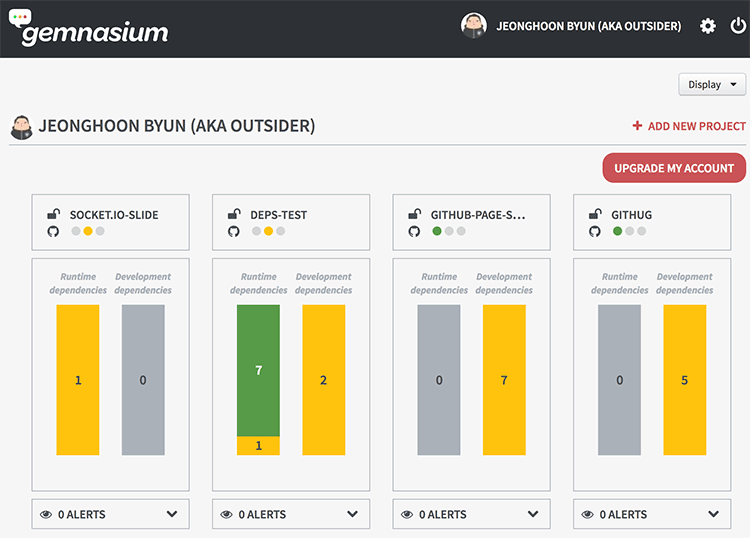Click the GitHub icon on DEPS-TEST
Screen dimensions: 750x538
click(x=233, y=231)
